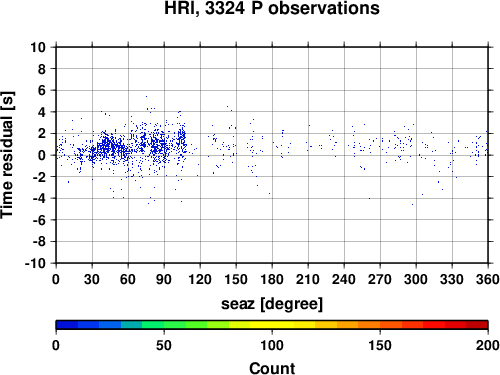Click the green segment near the 50 mark on the colorbar
The width and height of the screenshot is (500, 375).
tap(164, 325)
